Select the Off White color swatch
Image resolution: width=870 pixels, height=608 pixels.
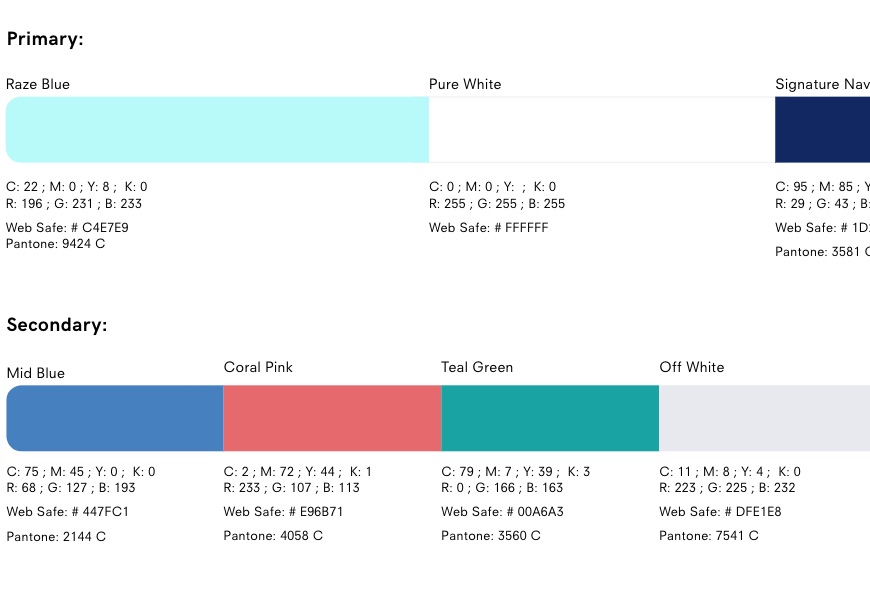pos(764,418)
